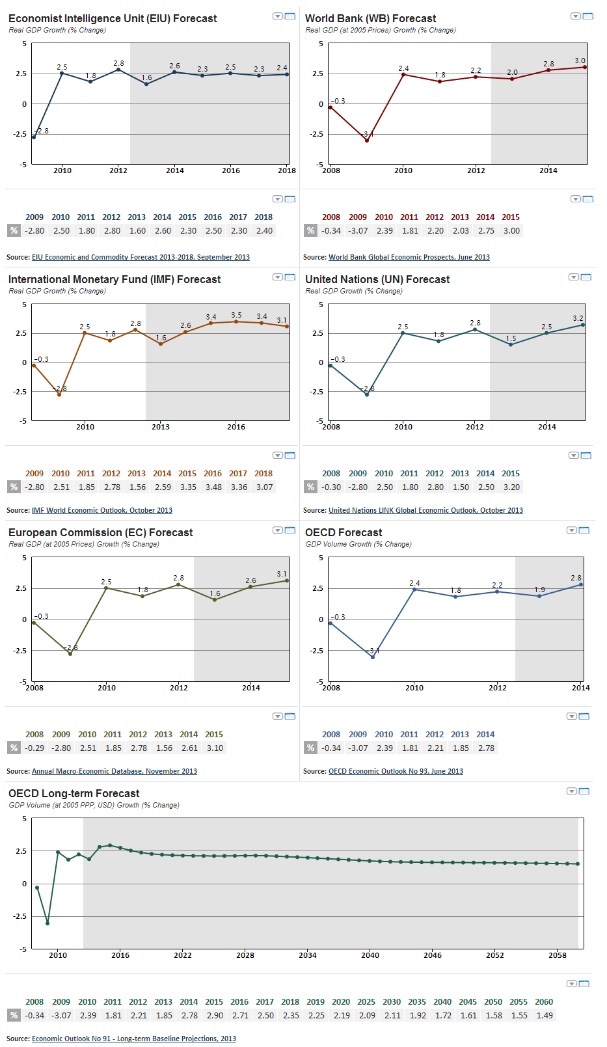Click blue window icon beside OECD Forecast title
This screenshot has height=1047, width=607.
587,531
